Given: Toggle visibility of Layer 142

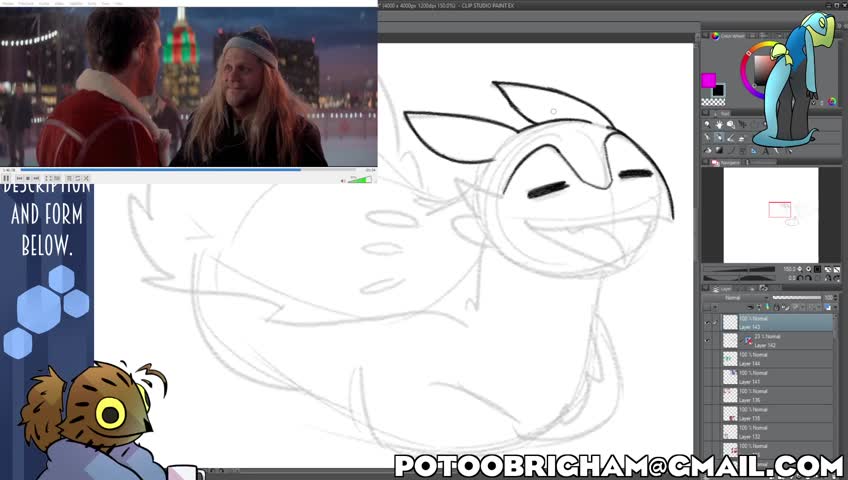Looking at the screenshot, I should click(707, 341).
